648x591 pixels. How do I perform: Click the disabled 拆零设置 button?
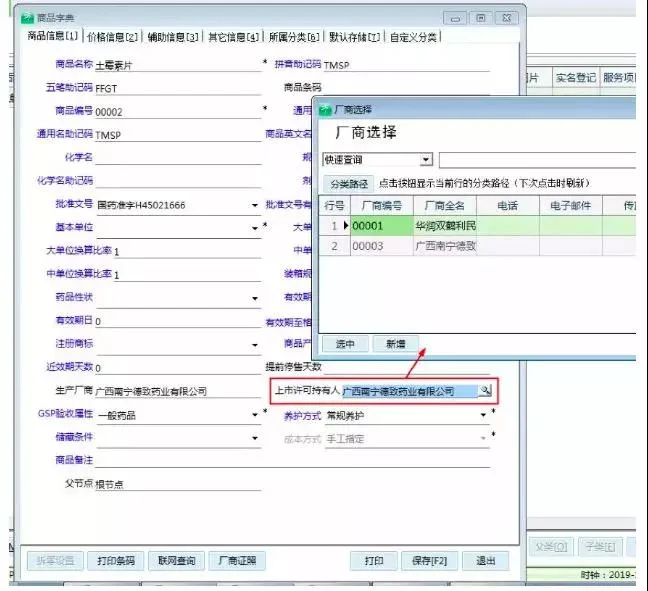[55, 561]
